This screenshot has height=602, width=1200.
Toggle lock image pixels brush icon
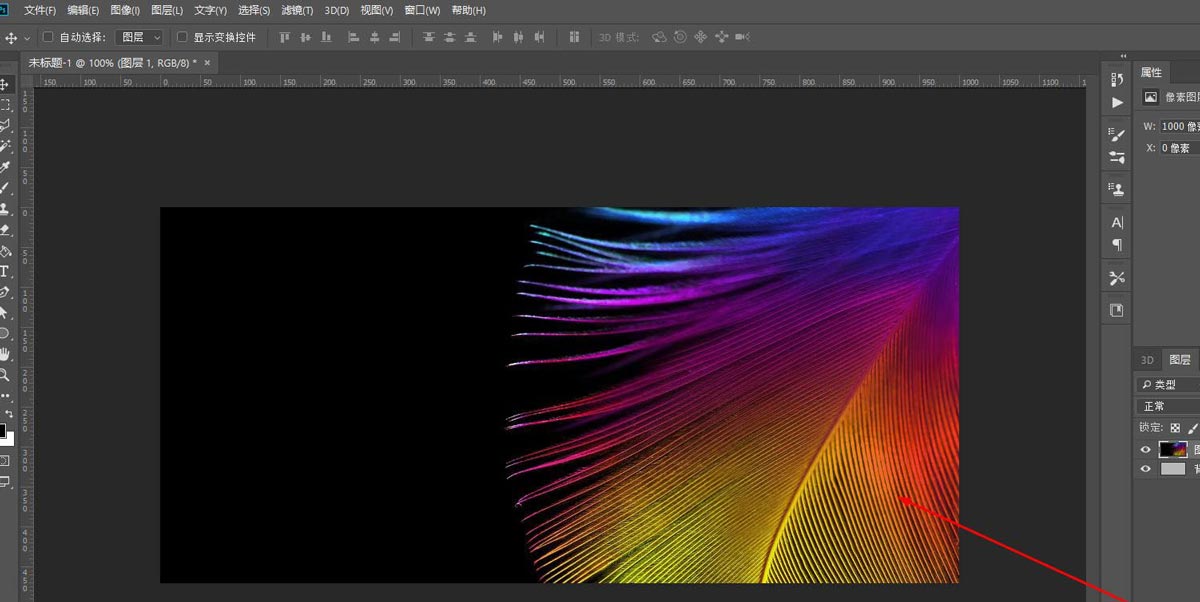pos(1192,427)
